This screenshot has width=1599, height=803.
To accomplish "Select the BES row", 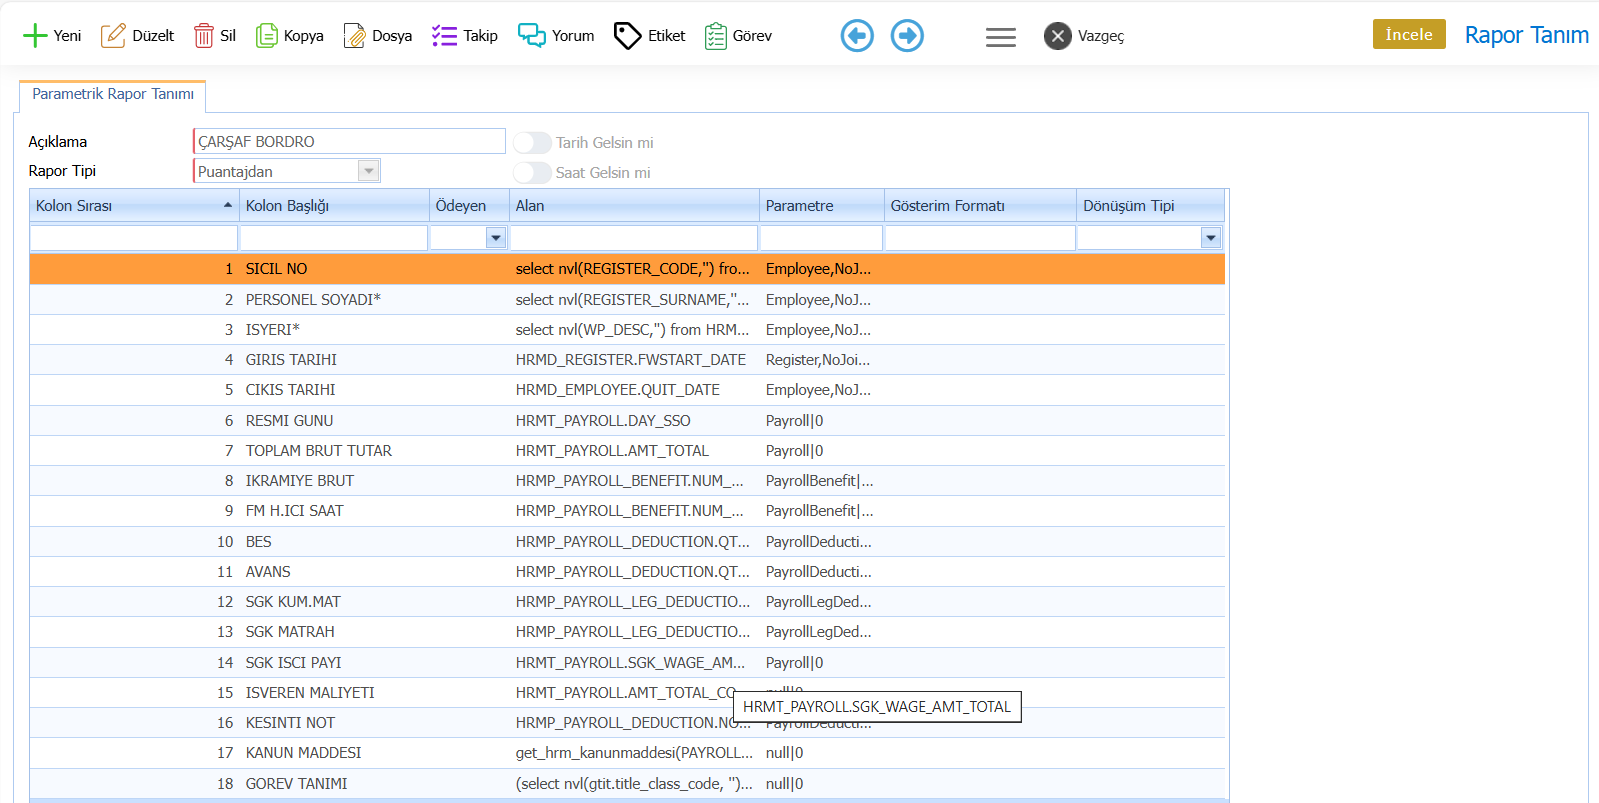I will 627,542.
